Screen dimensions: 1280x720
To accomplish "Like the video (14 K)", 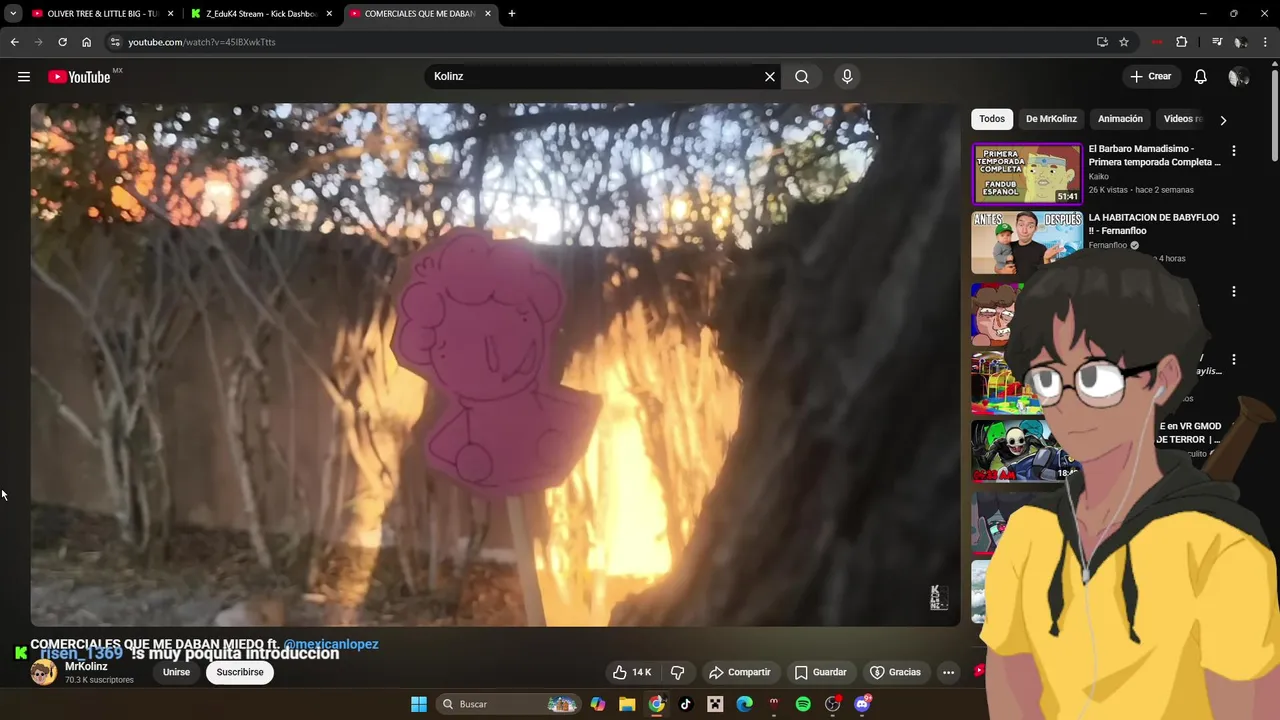I will [632, 672].
